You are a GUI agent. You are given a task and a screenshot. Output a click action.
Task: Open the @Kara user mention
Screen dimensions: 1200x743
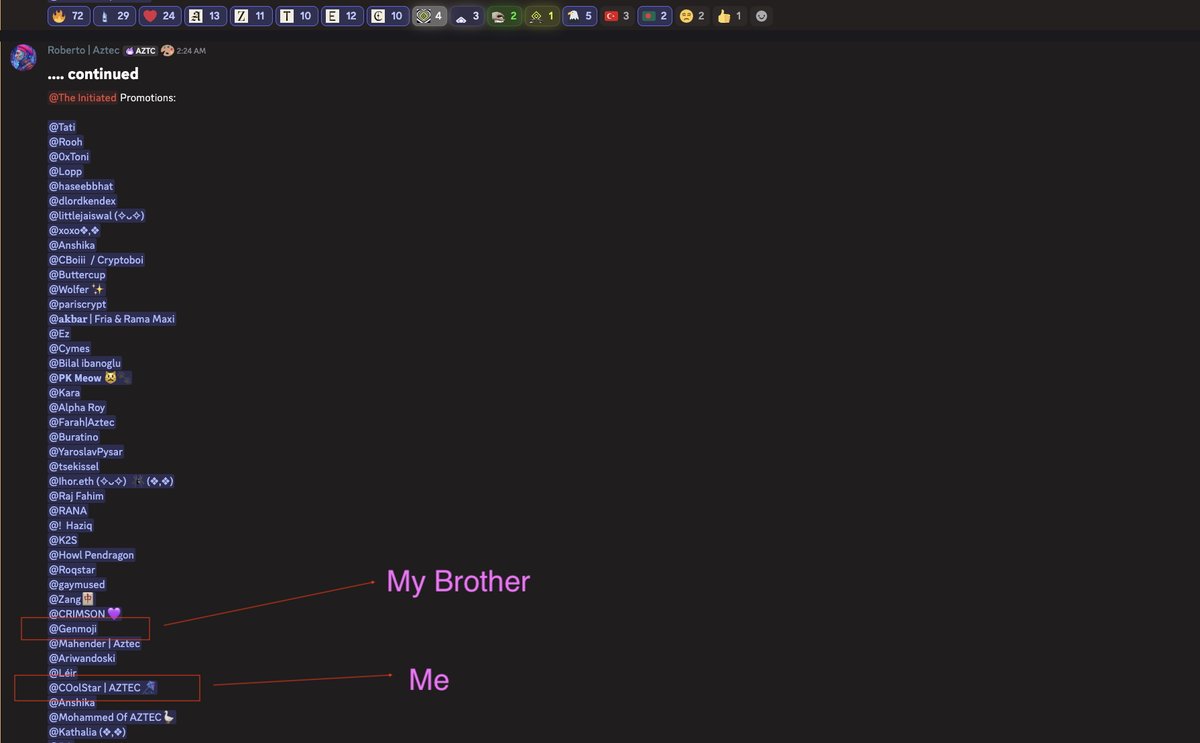coord(64,393)
